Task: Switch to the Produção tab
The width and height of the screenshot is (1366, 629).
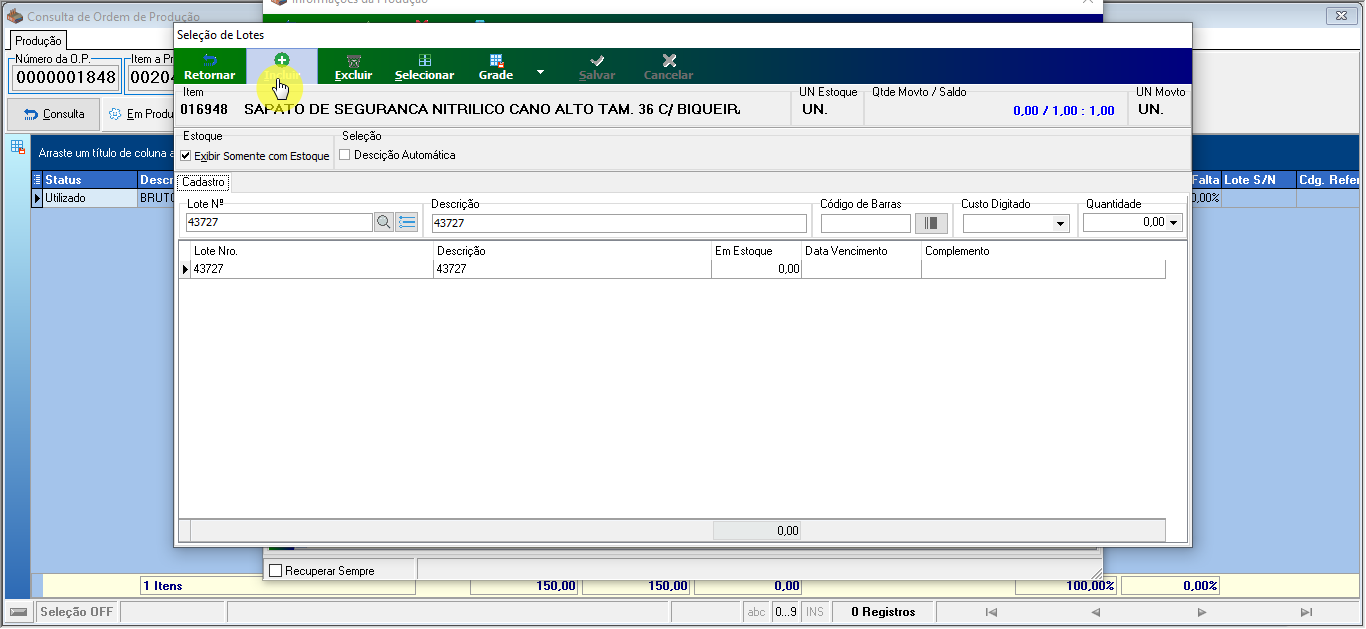Action: 39,41
